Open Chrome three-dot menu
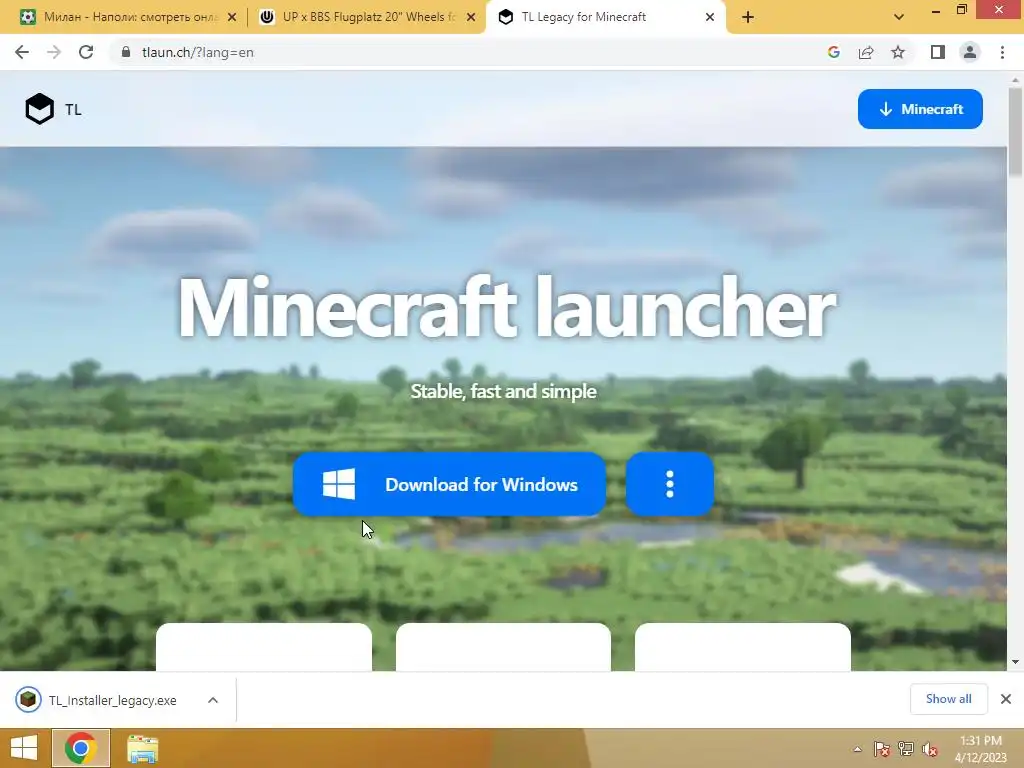The image size is (1024, 768). (1002, 52)
